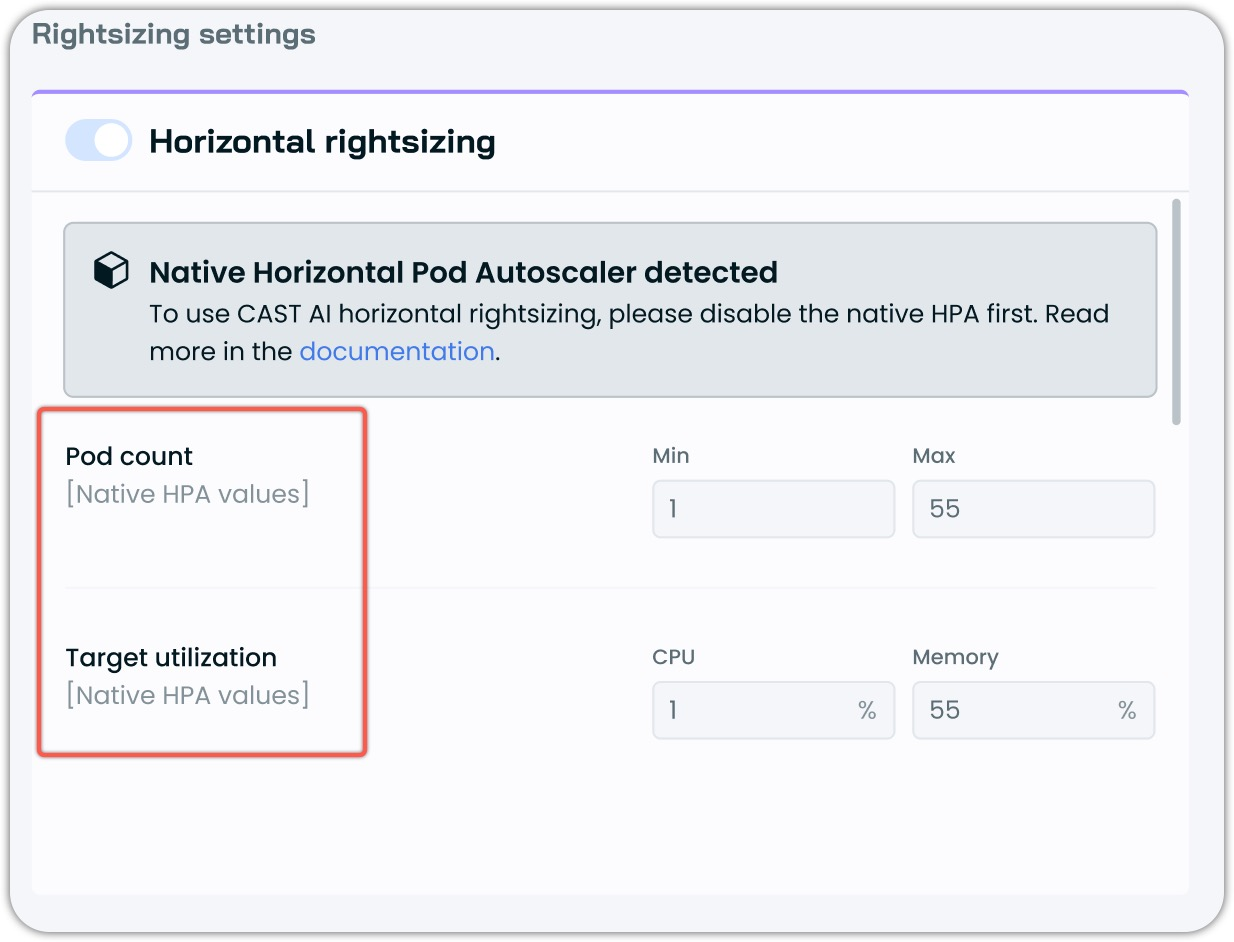Viewport: 1234px width, 942px height.
Task: Click the percent sign in CPU field
Action: [x=866, y=710]
